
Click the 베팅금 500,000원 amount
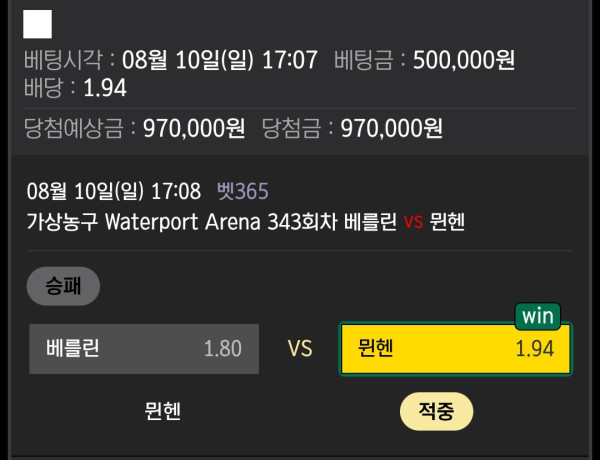[425, 60]
